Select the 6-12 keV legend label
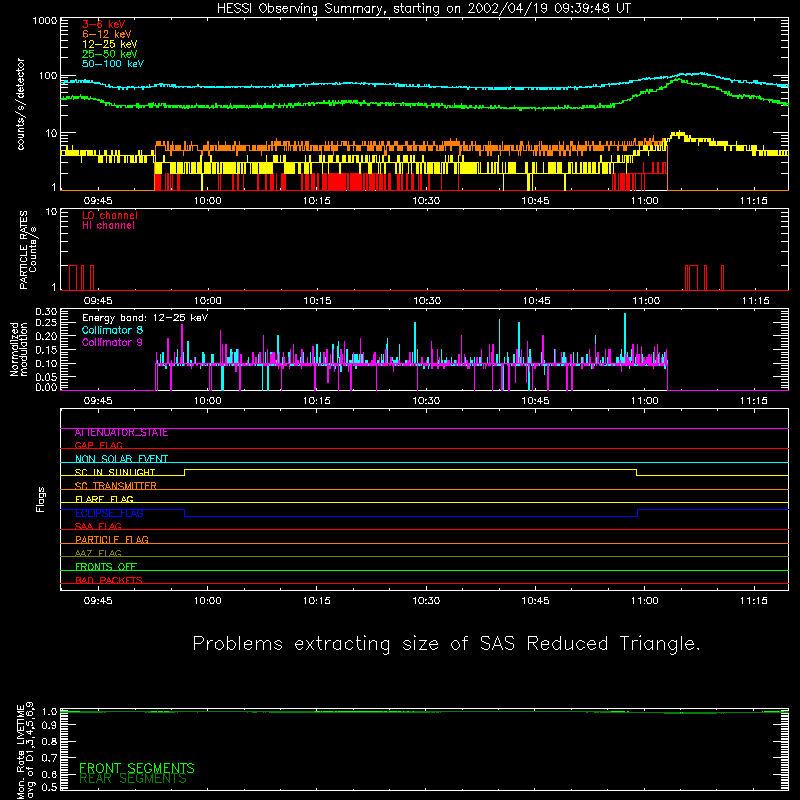This screenshot has width=800, height=800. tap(106, 34)
